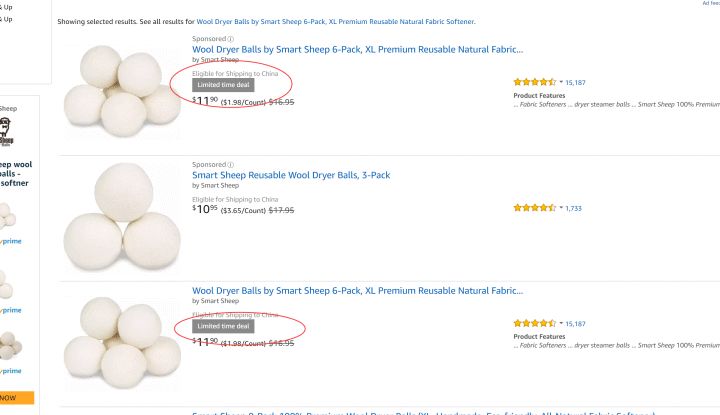Expand rating dropdown arrow for 3-Pack result
This screenshot has height=415, width=720.
[x=560, y=208]
